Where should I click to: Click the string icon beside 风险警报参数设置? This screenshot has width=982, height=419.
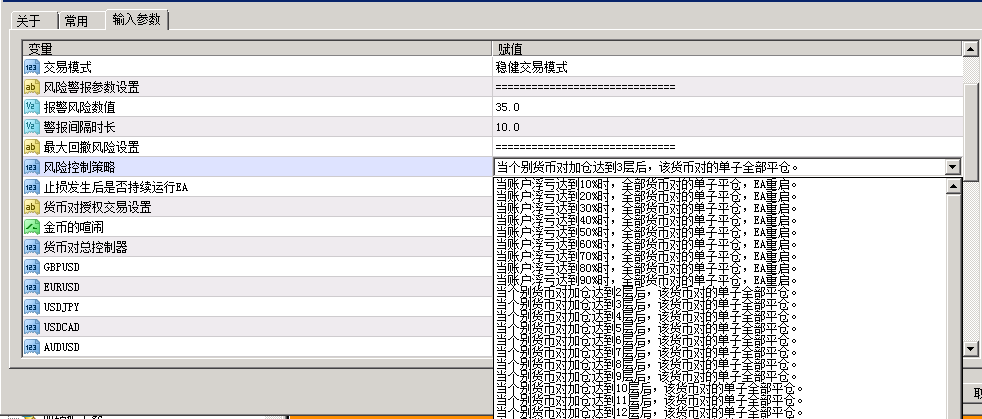[x=32, y=87]
